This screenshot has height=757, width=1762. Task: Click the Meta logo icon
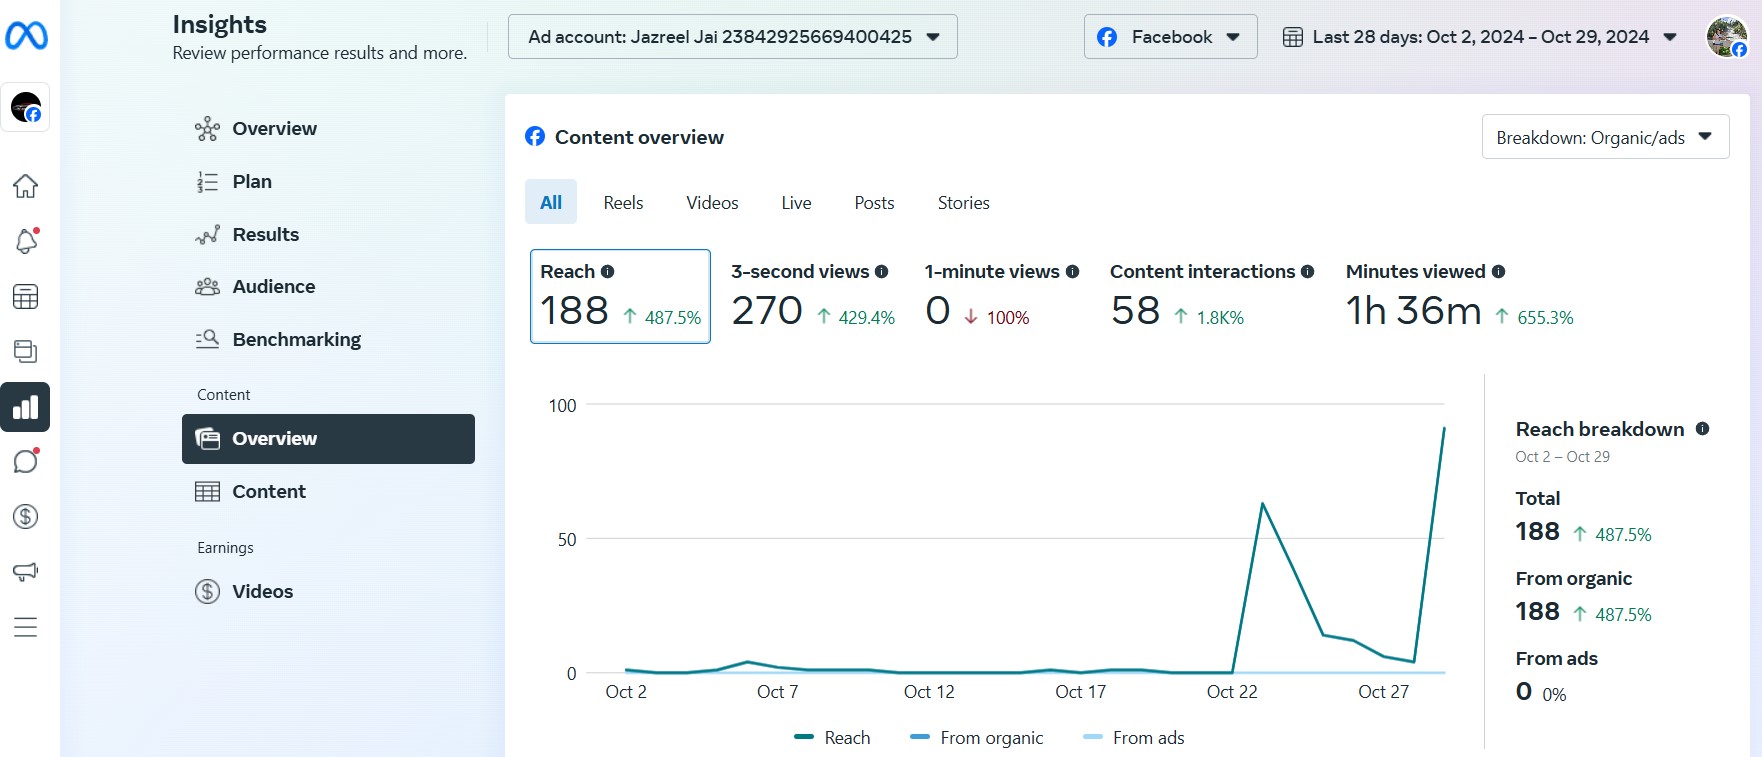(26, 37)
